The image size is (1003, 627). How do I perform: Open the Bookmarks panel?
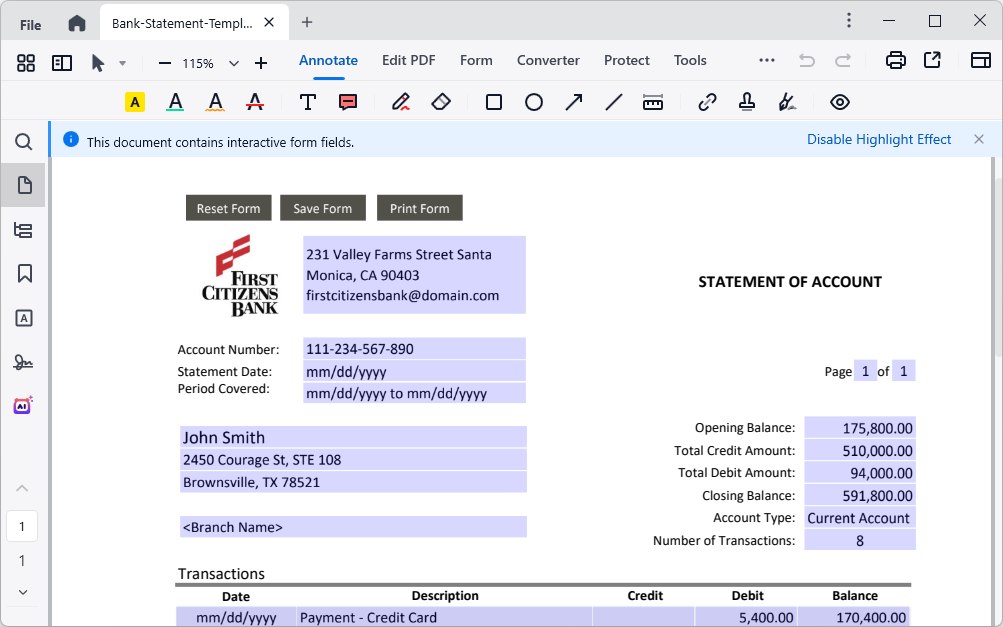[x=23, y=273]
